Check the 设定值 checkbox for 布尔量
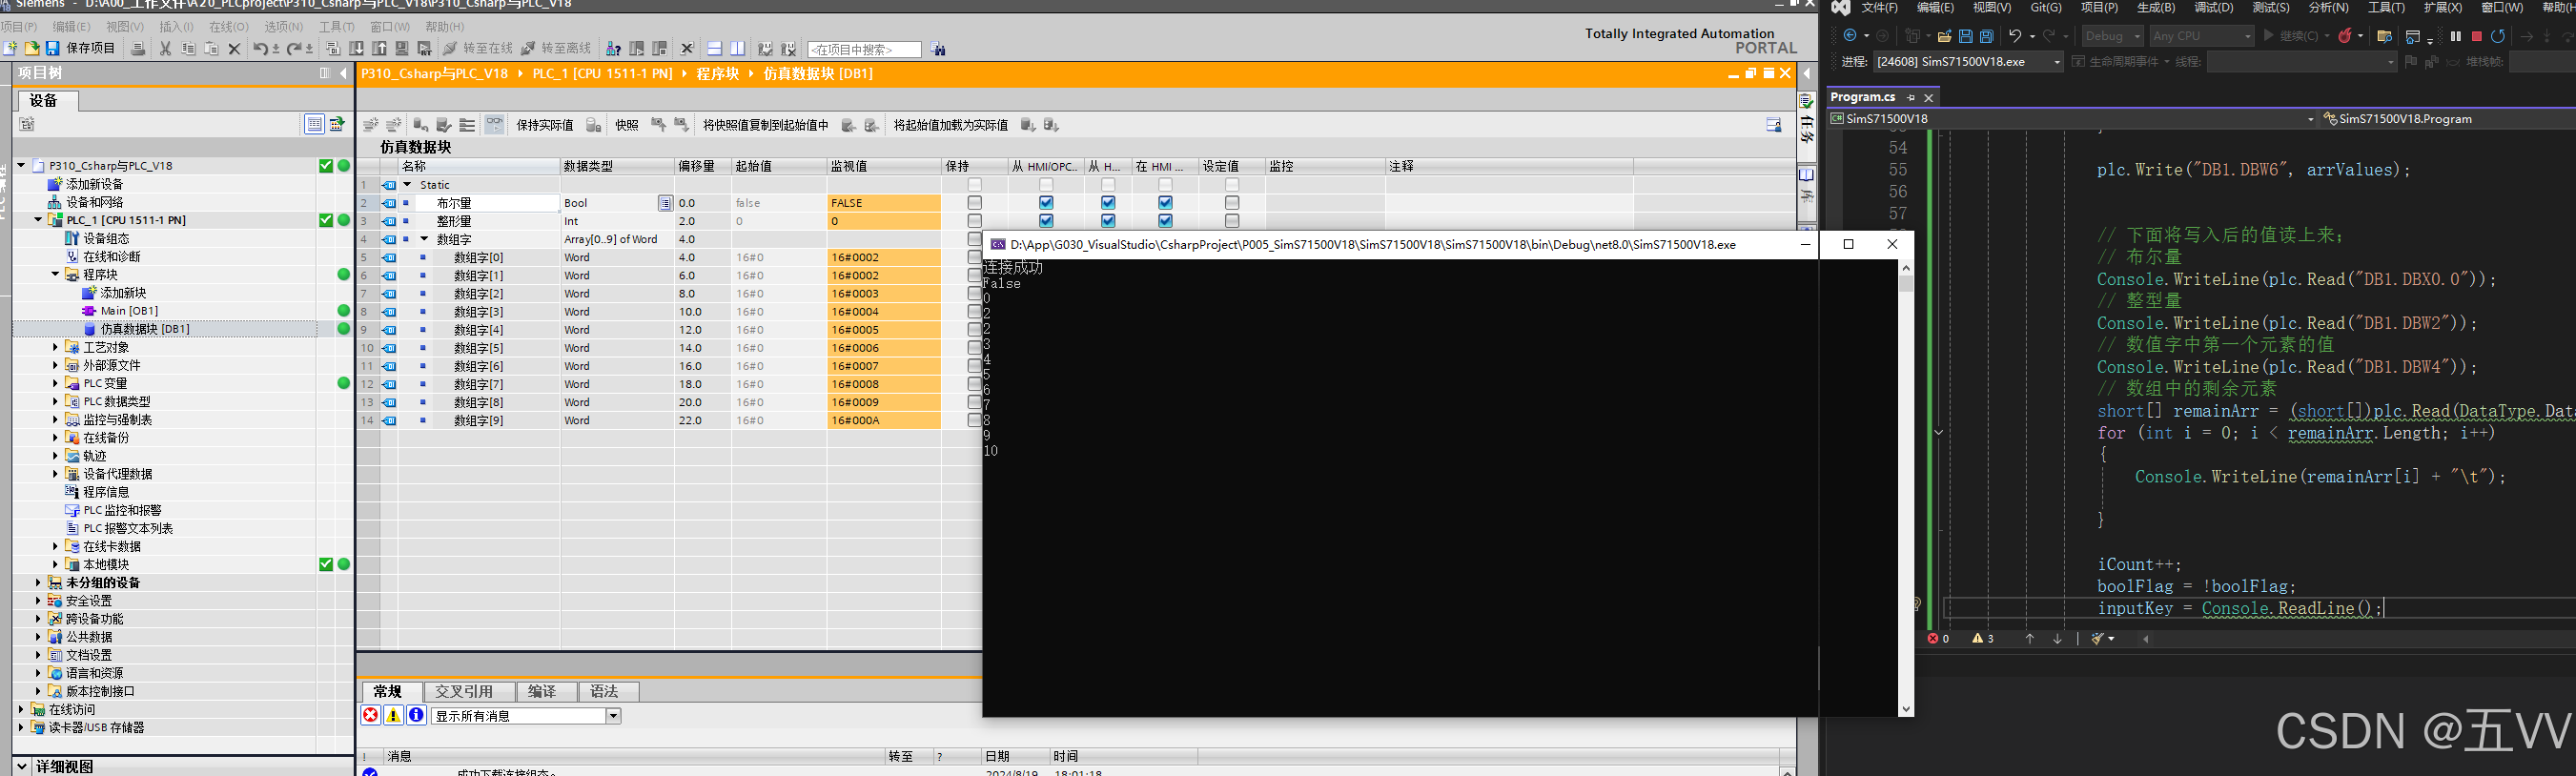Image resolution: width=2576 pixels, height=776 pixels. tap(1232, 203)
